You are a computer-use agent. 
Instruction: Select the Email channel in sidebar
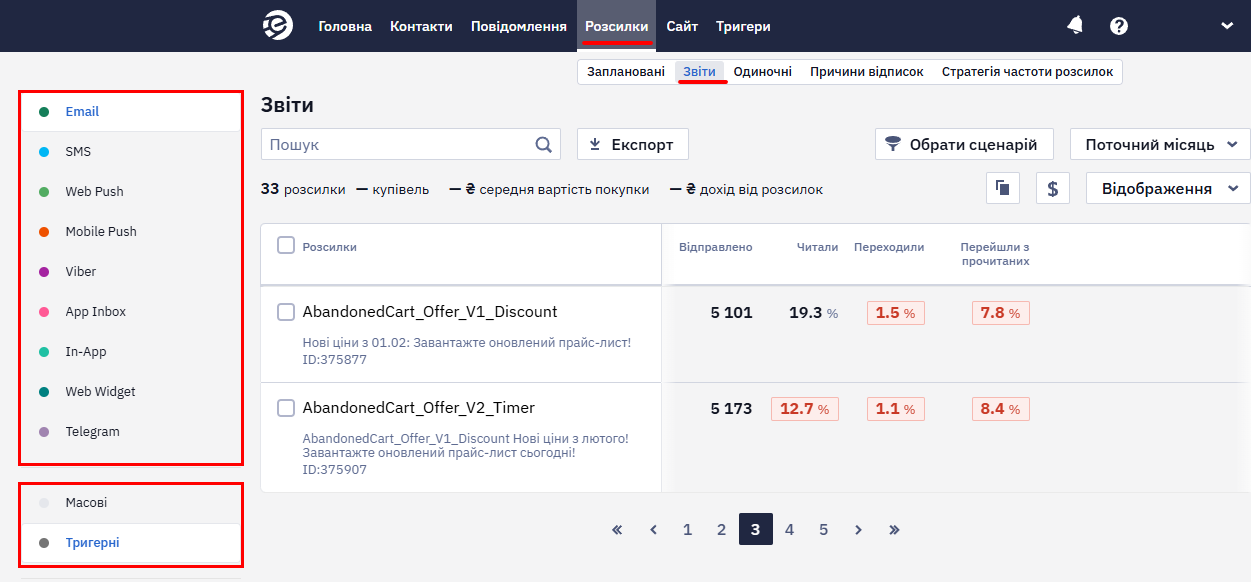click(x=131, y=112)
